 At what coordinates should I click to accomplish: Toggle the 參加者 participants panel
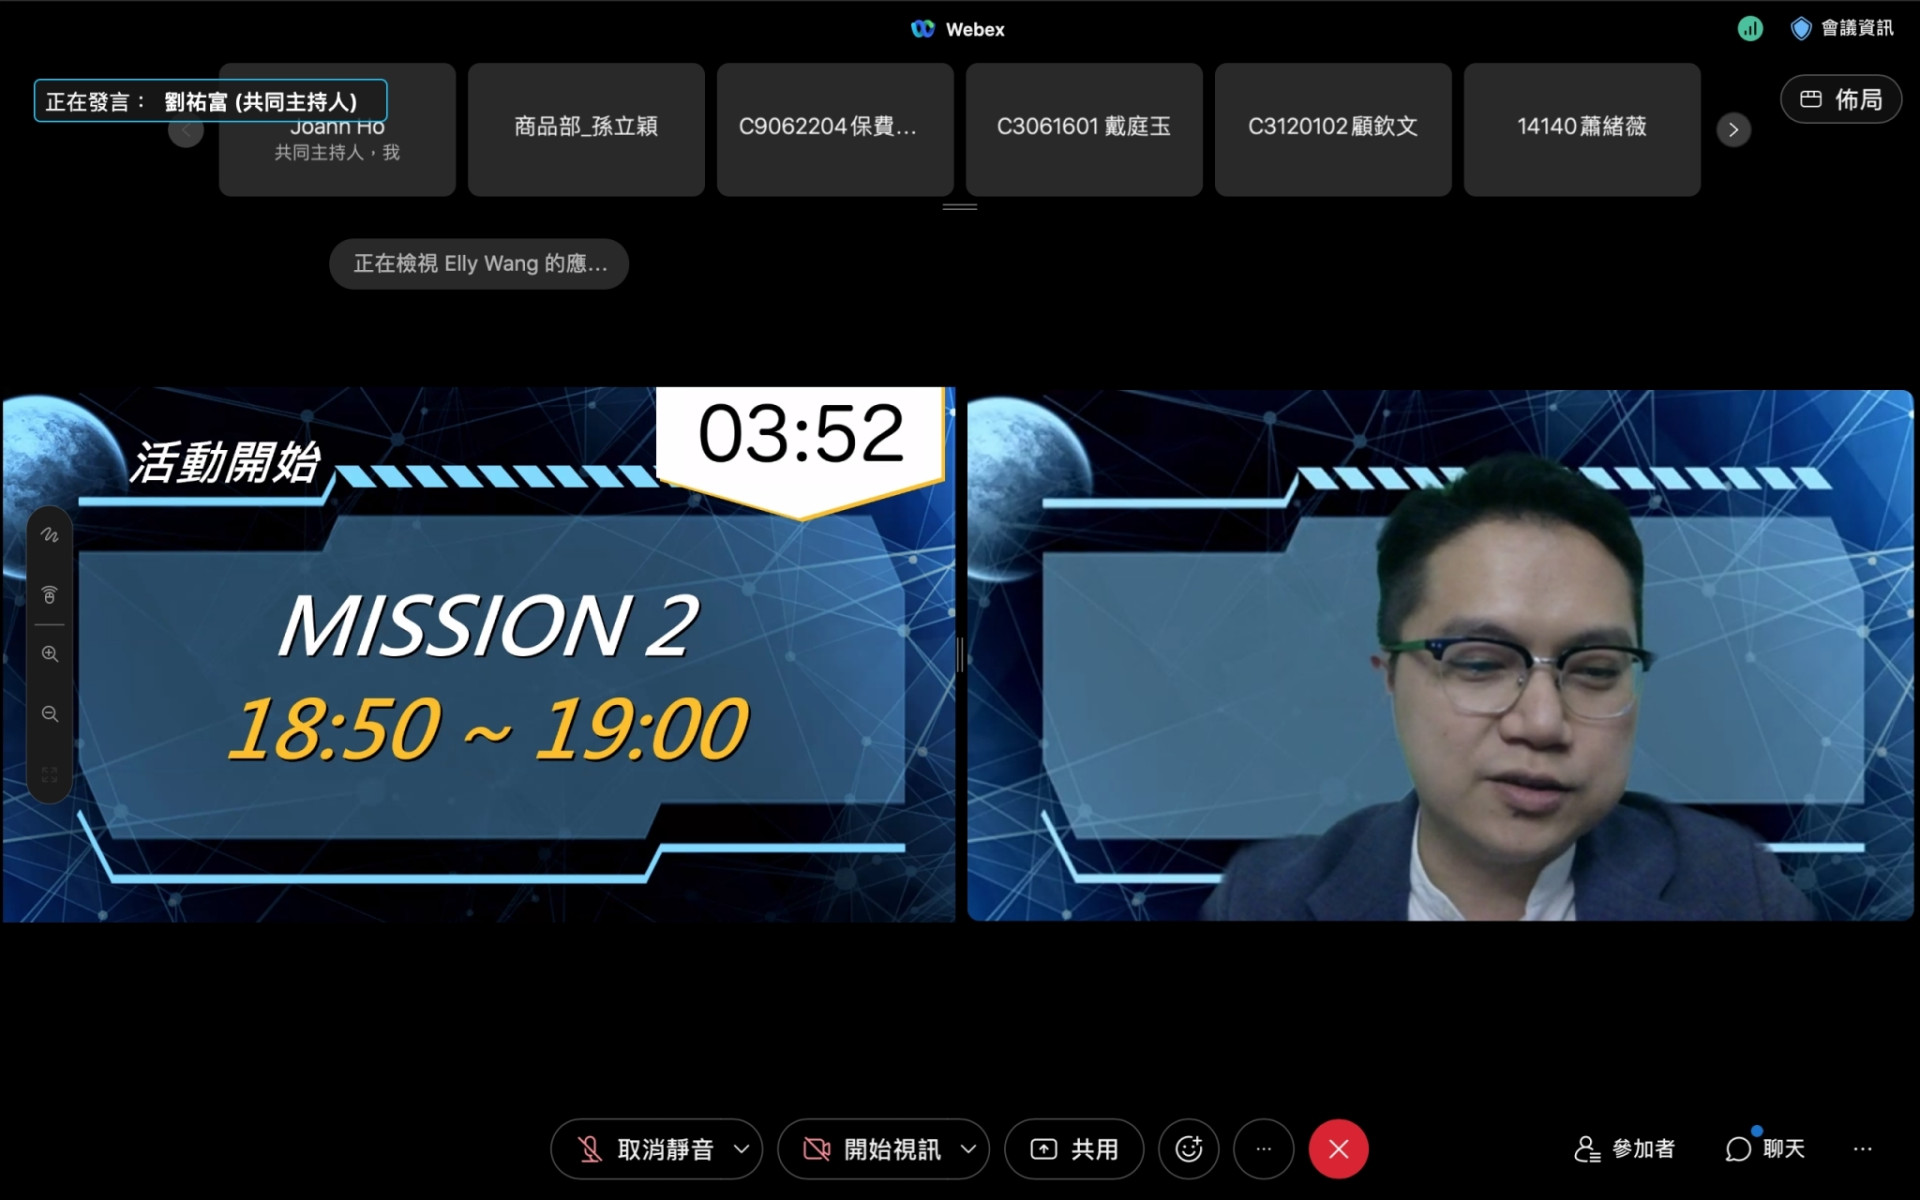point(1624,1149)
